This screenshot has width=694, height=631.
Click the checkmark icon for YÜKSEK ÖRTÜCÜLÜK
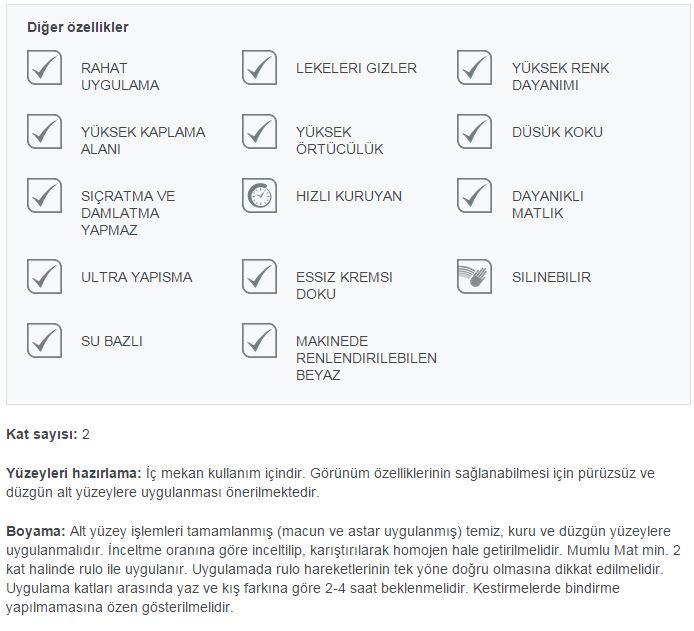[x=259, y=132]
